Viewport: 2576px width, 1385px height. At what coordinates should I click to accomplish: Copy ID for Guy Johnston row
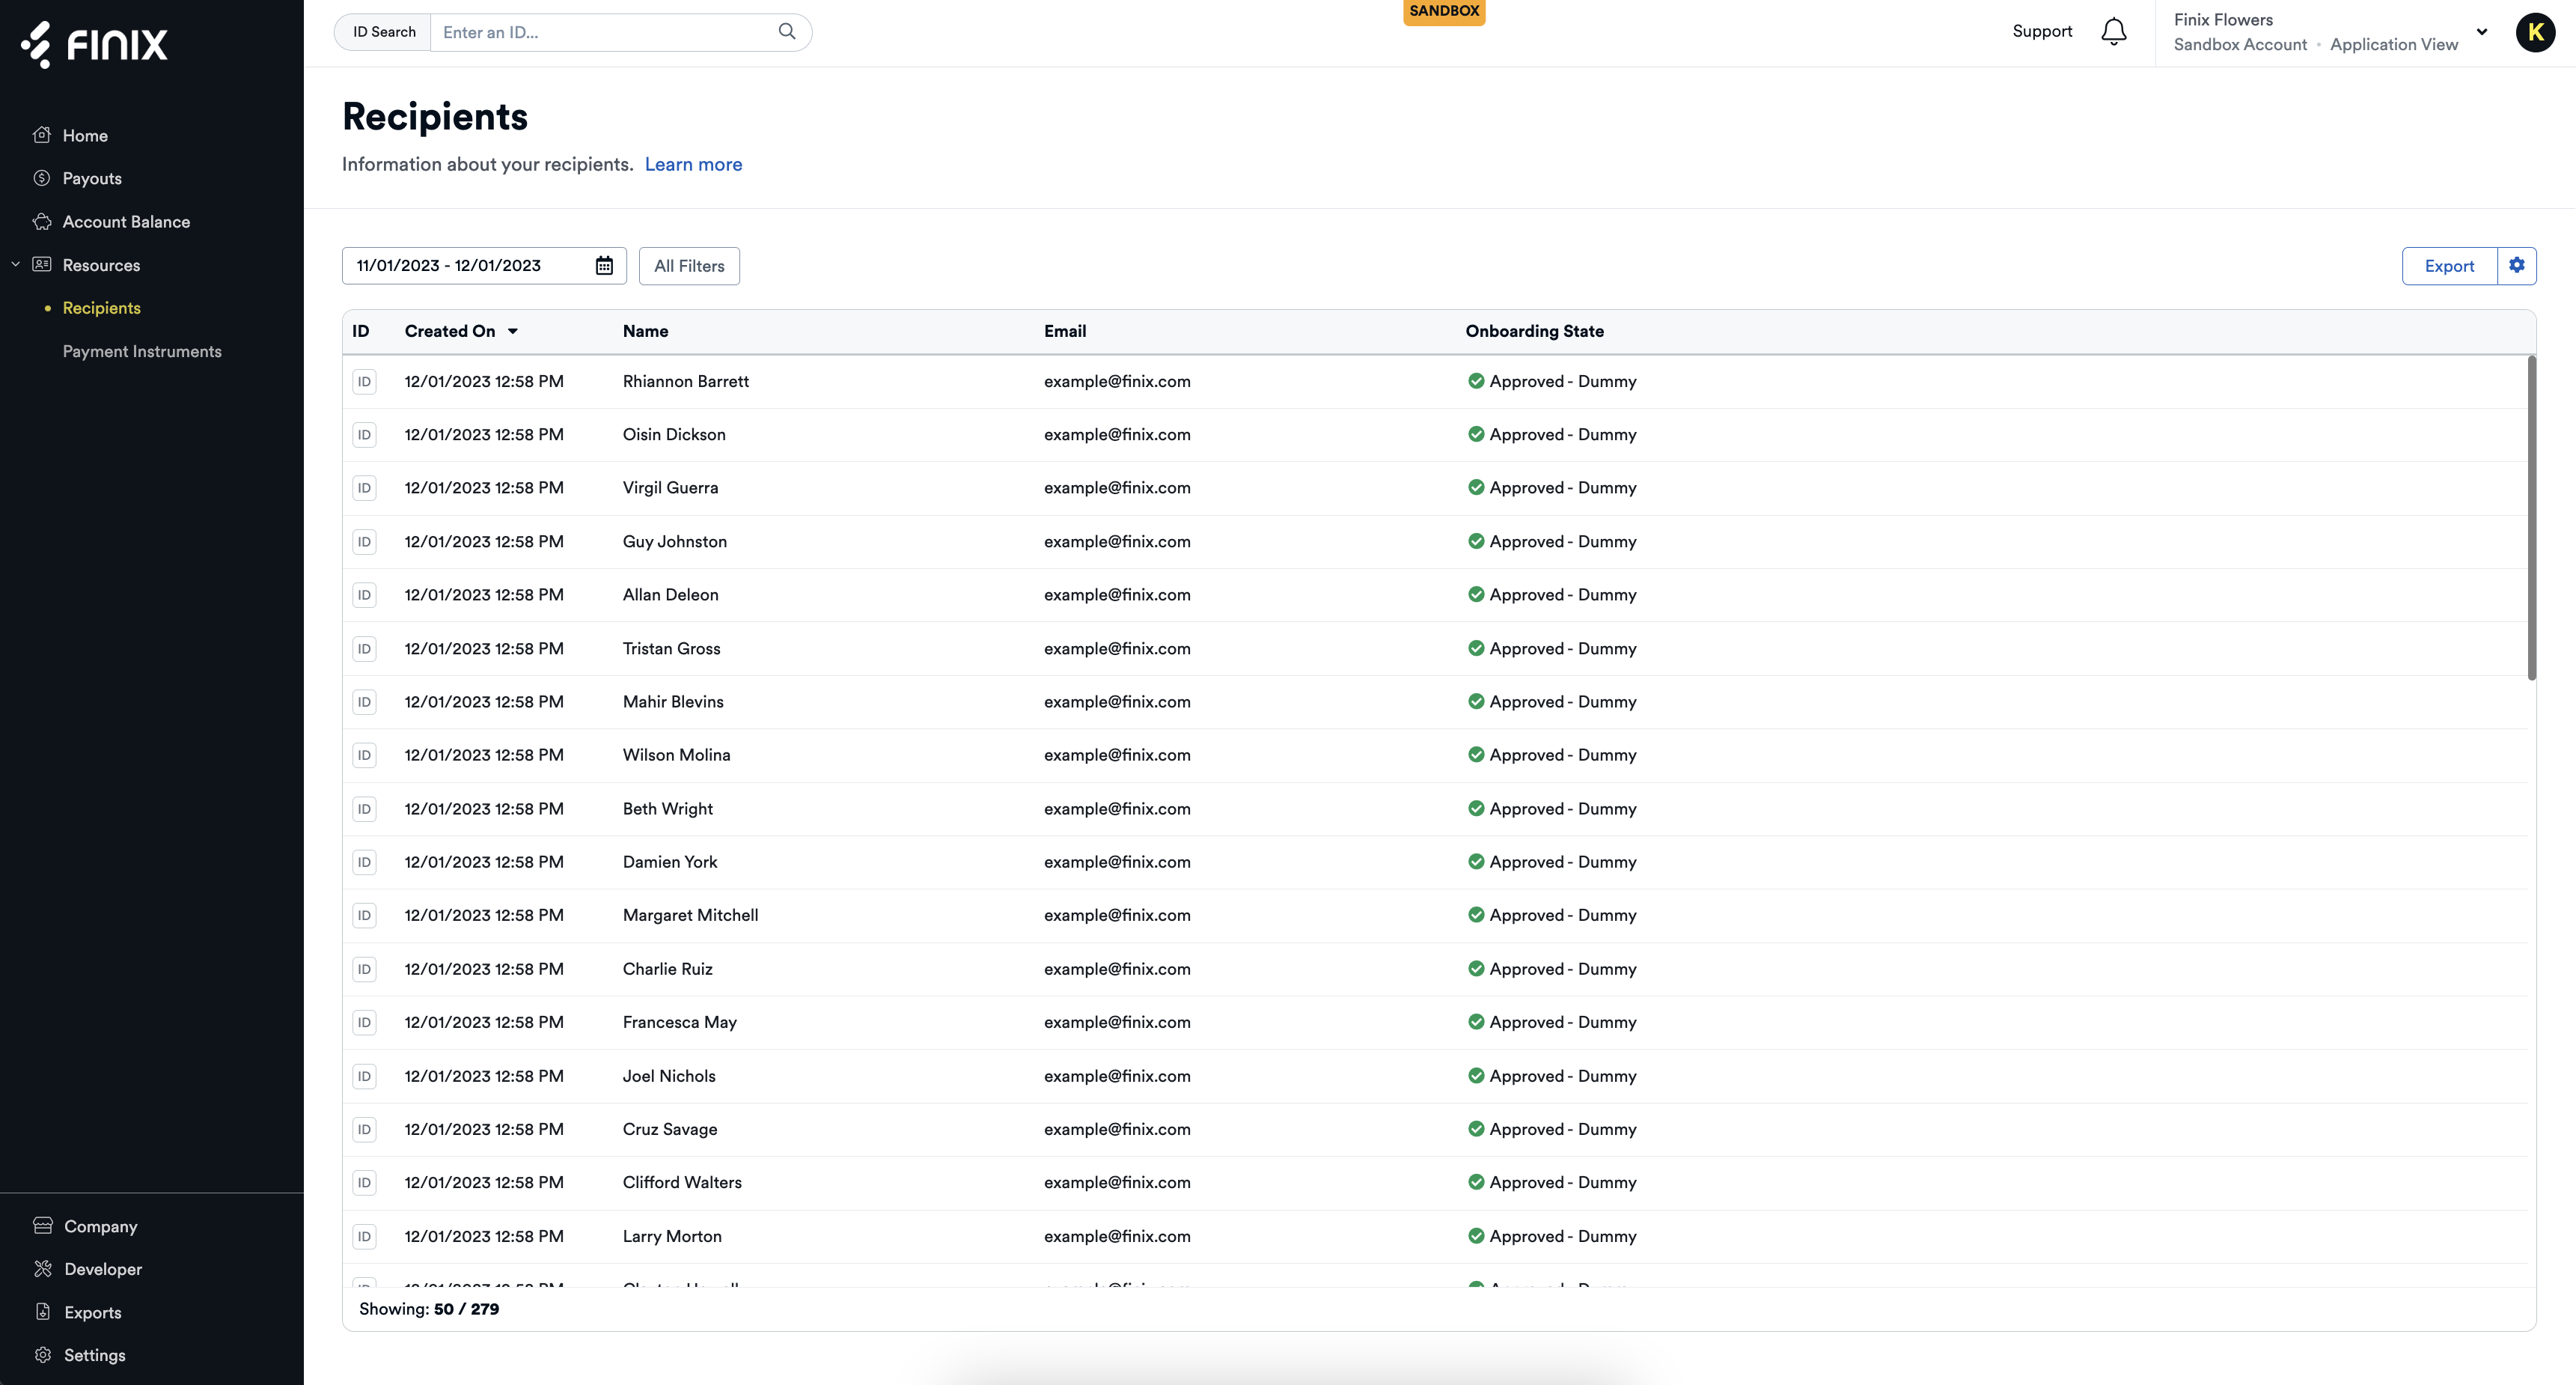pyautogui.click(x=364, y=542)
